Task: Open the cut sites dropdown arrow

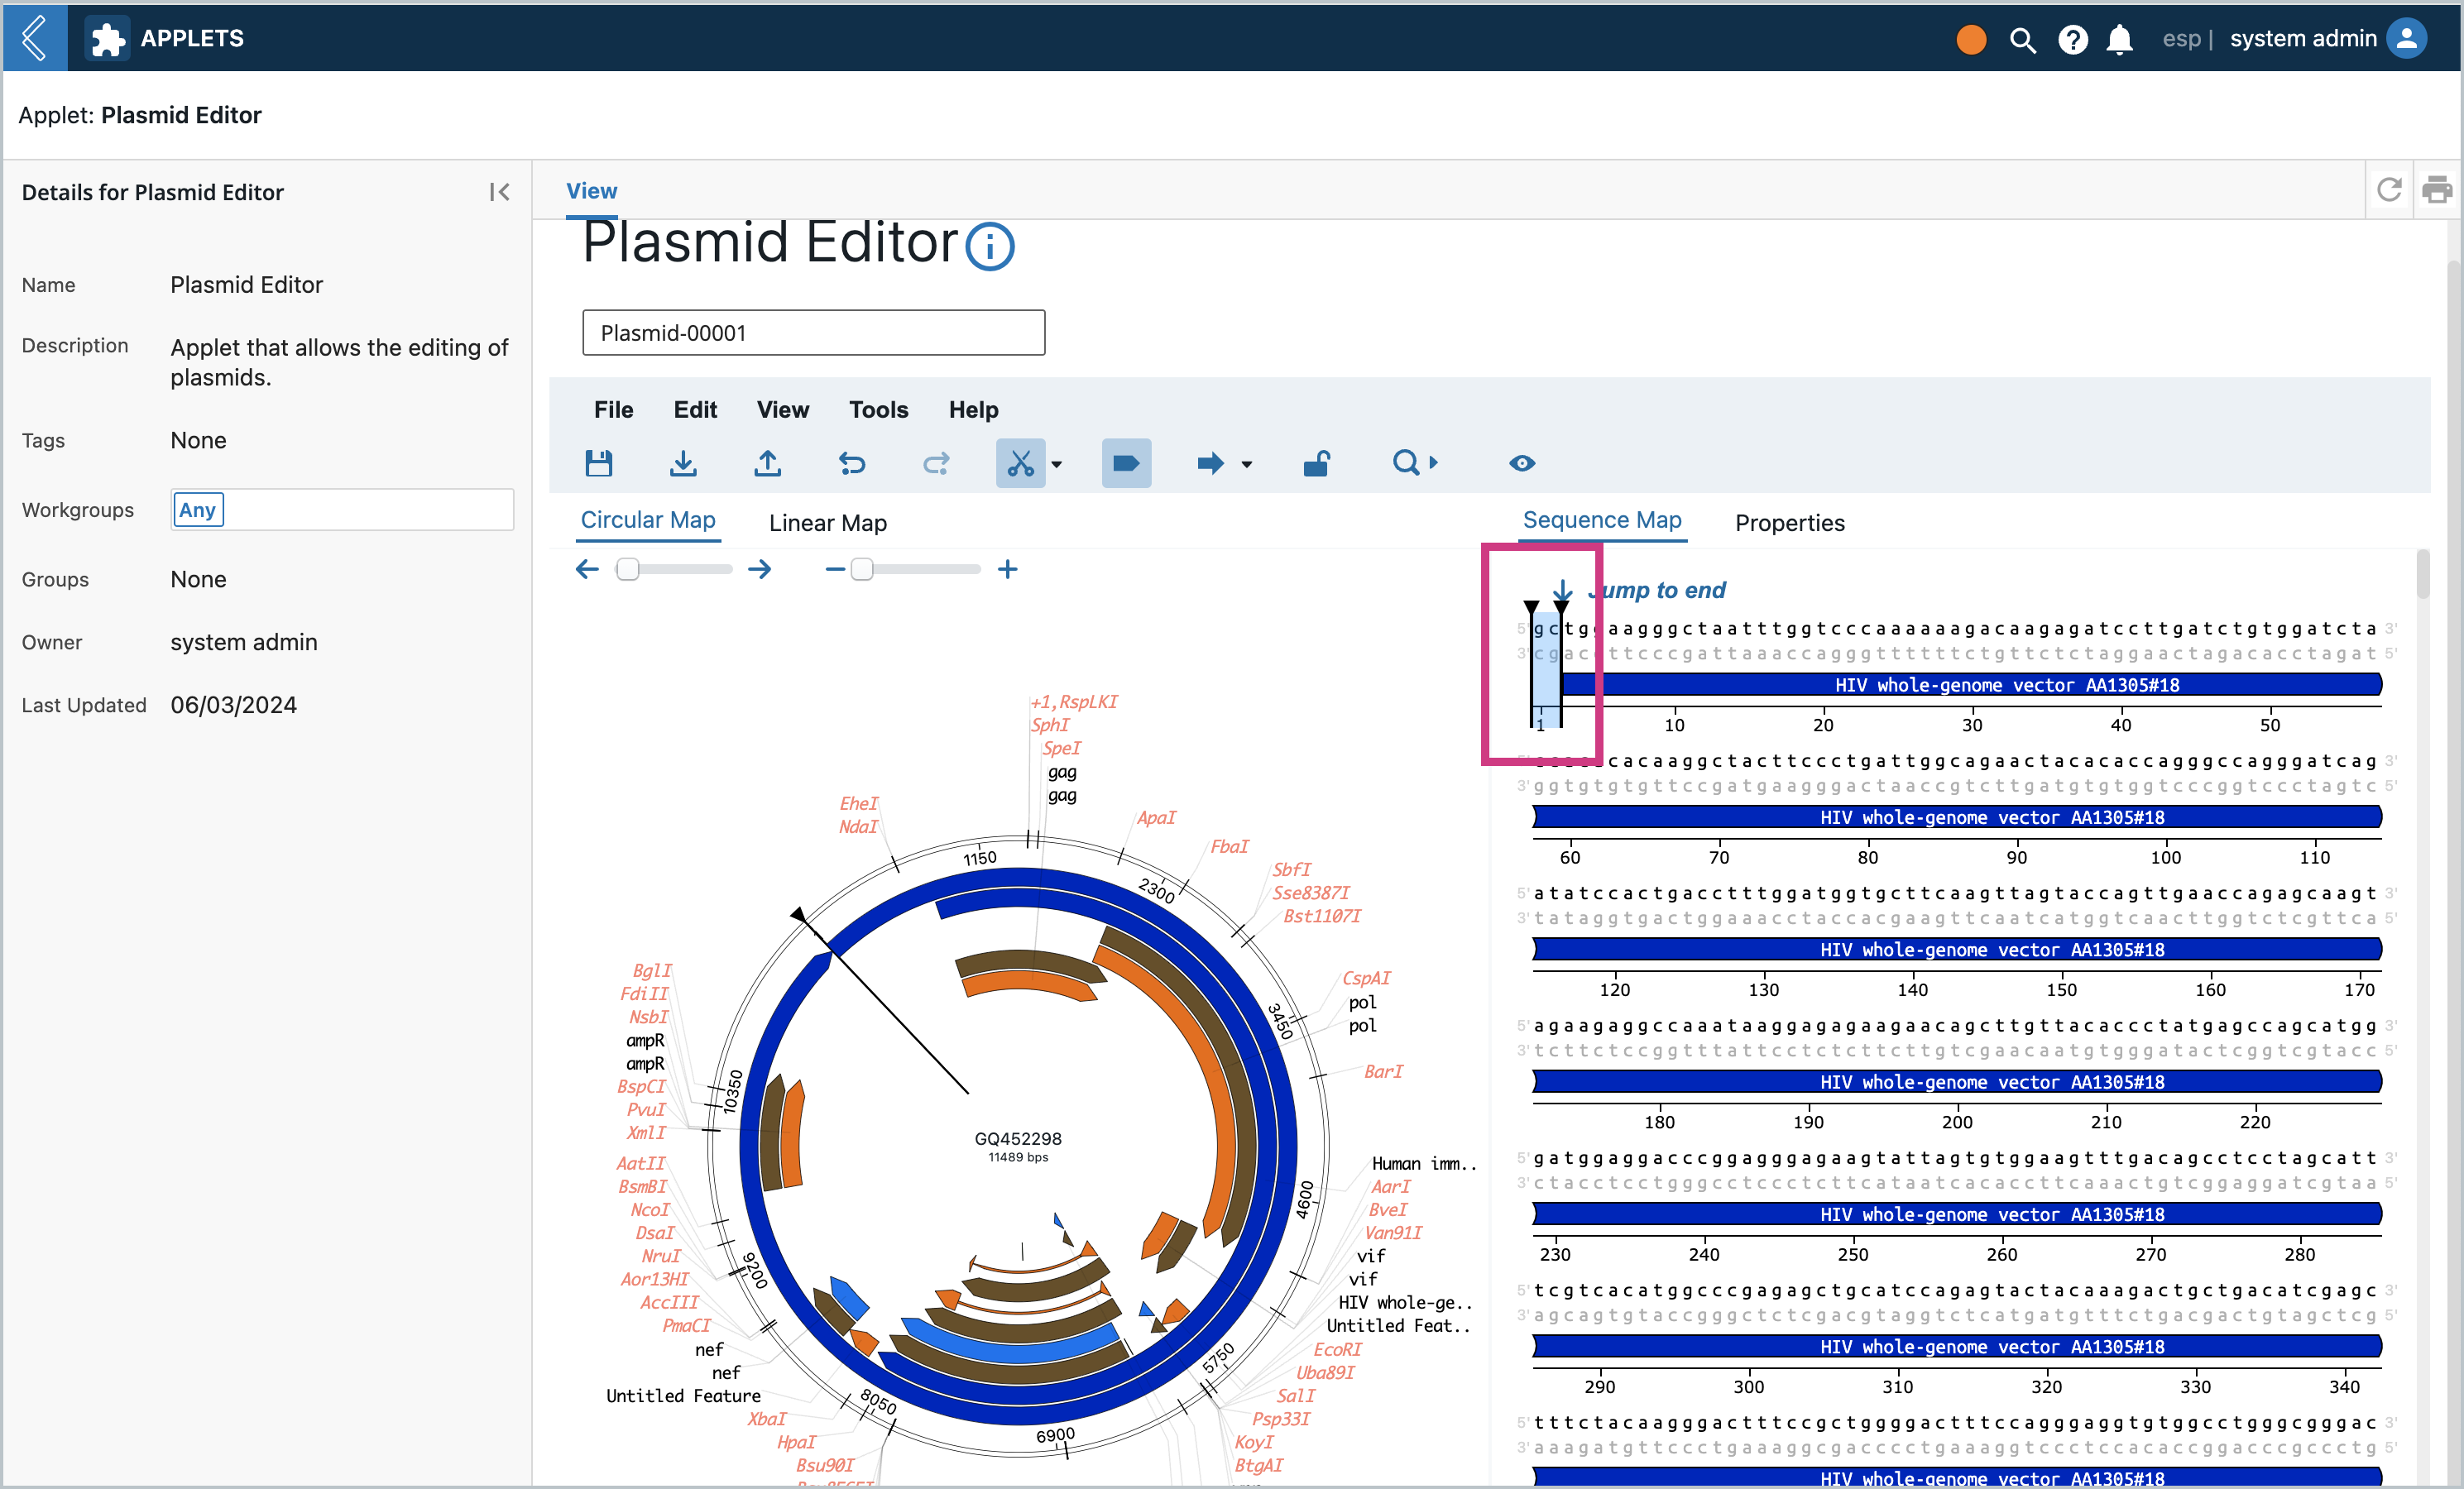Action: pyautogui.click(x=1057, y=464)
